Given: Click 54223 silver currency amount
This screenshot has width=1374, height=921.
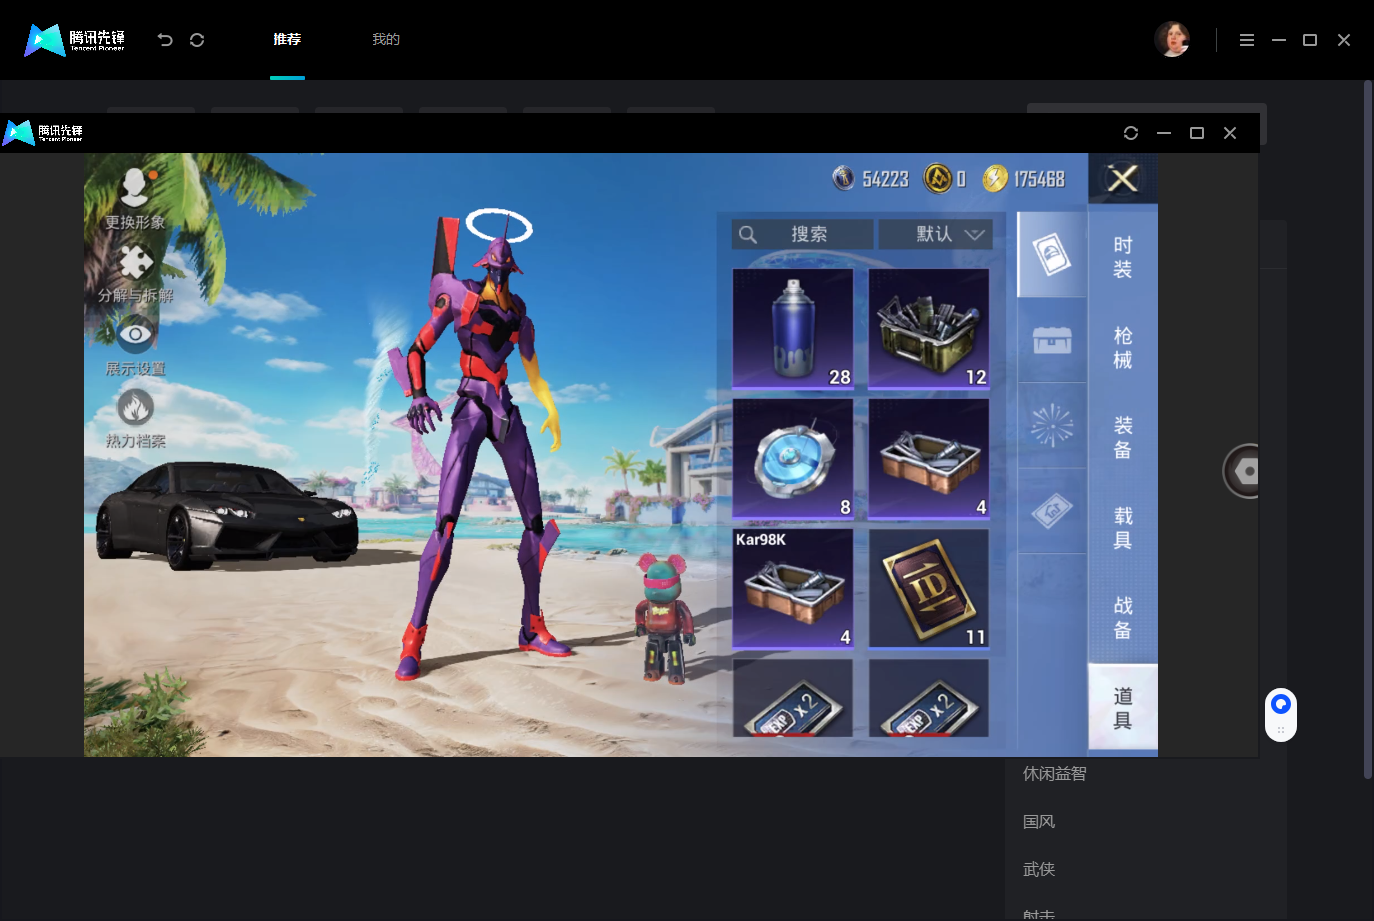Looking at the screenshot, I should click(x=885, y=179).
